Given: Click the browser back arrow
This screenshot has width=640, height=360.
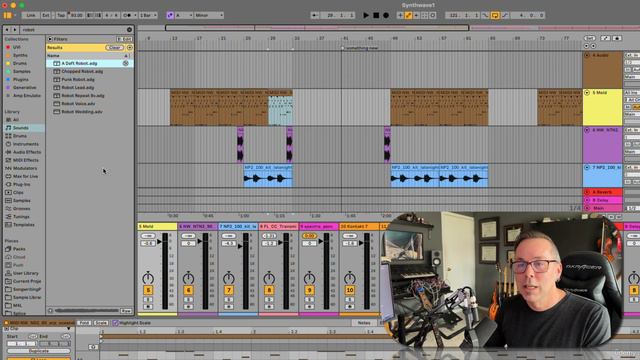Looking at the screenshot, I should (7, 30).
